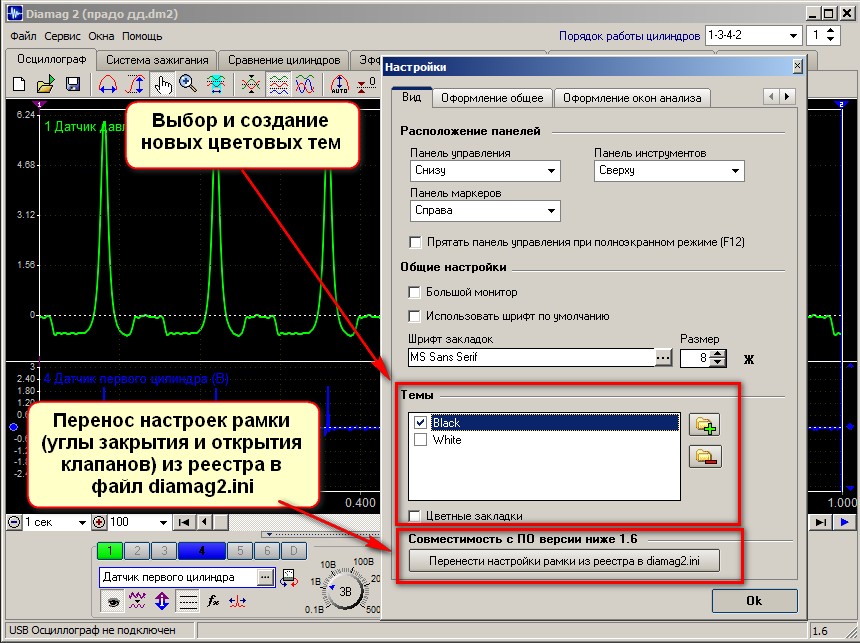Screen dimensions: 860x643
Task: Enable the Большой монитор checkbox
Action: (415, 292)
